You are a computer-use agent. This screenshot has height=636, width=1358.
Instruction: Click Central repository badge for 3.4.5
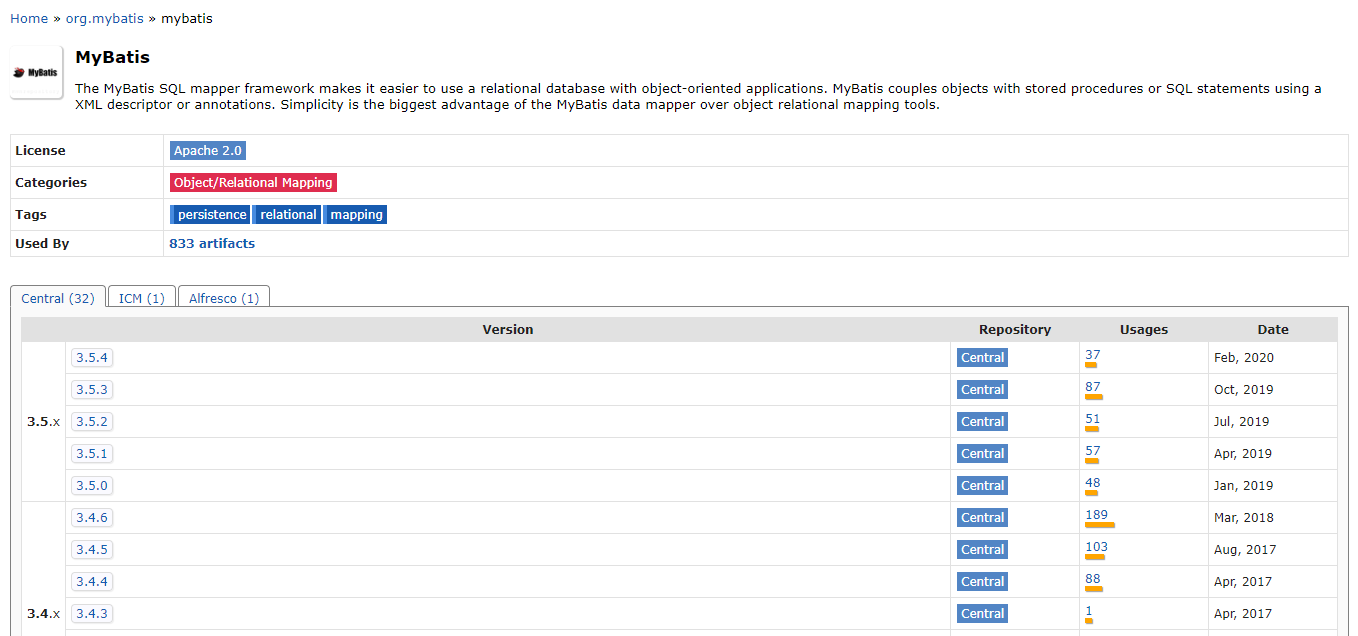[x=982, y=550]
